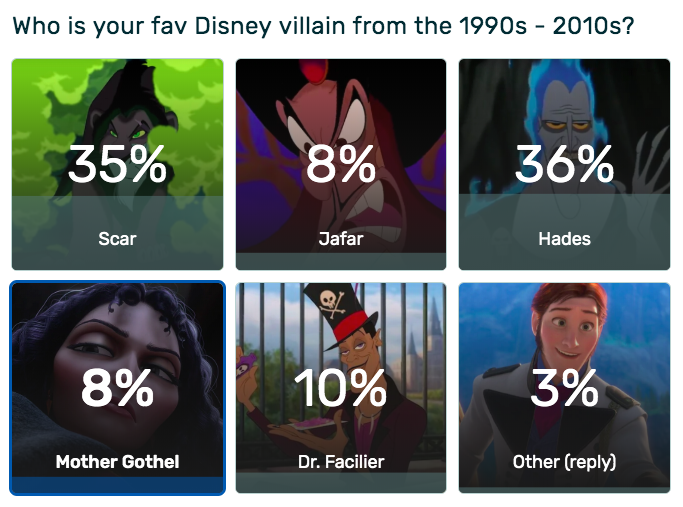Click the 10% result on Dr. Facilier

pyautogui.click(x=341, y=388)
